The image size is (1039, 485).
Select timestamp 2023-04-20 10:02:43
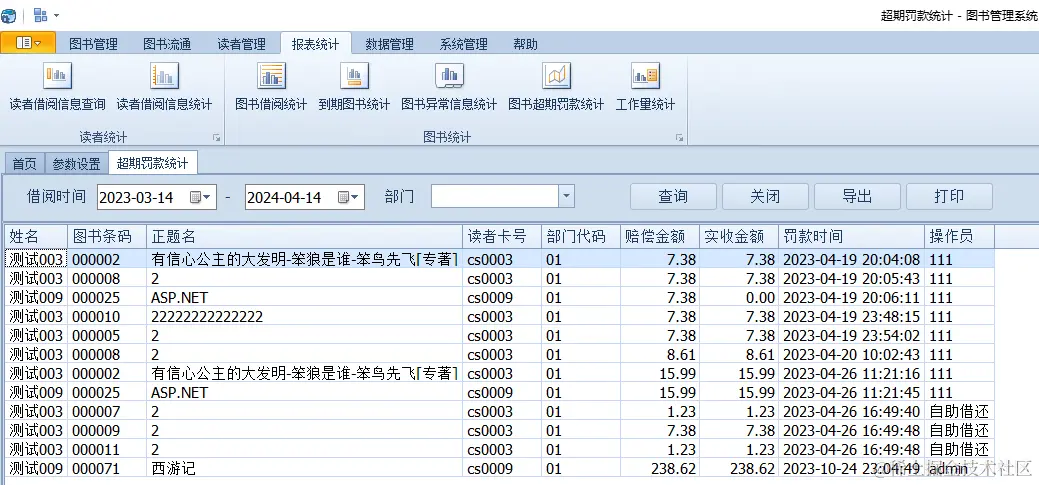[x=851, y=354]
